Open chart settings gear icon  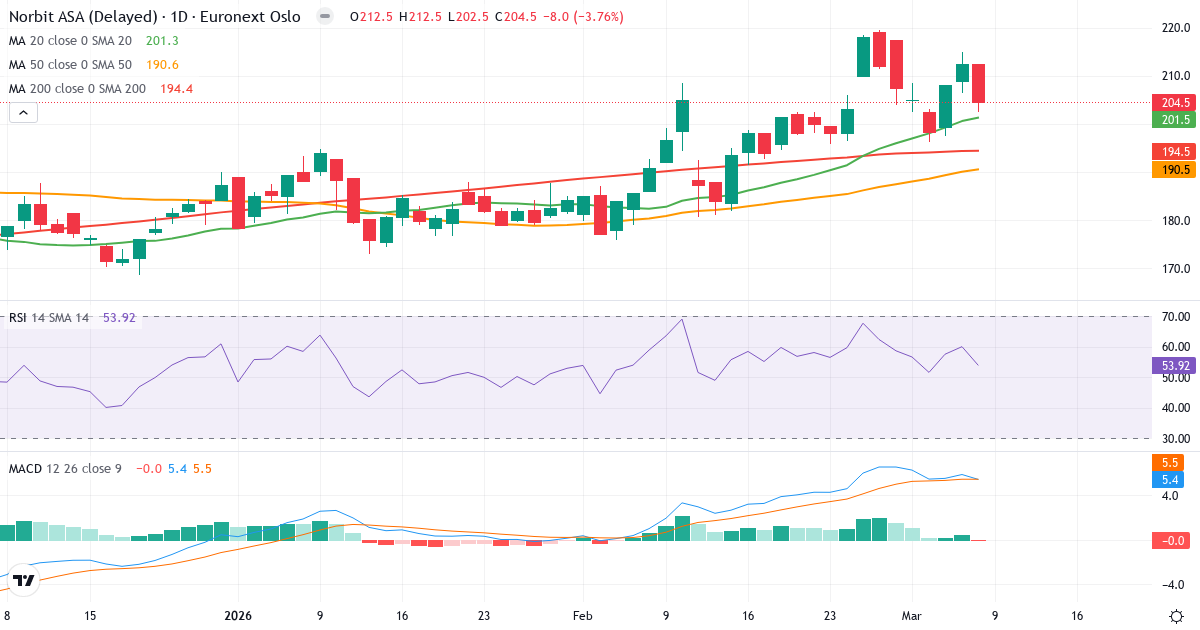1176,615
